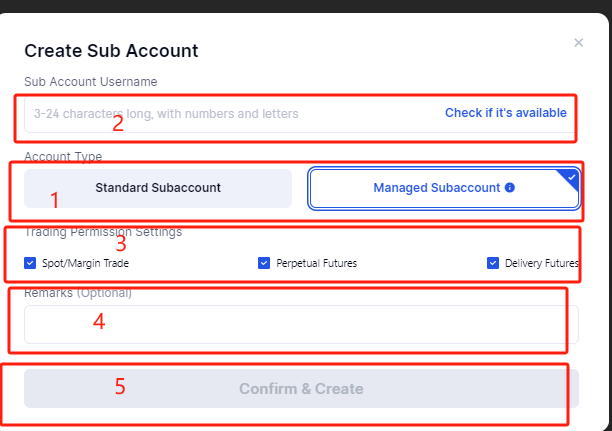Disable the Delivery Futures permission checkbox
Image resolution: width=612 pixels, height=431 pixels.
(494, 263)
